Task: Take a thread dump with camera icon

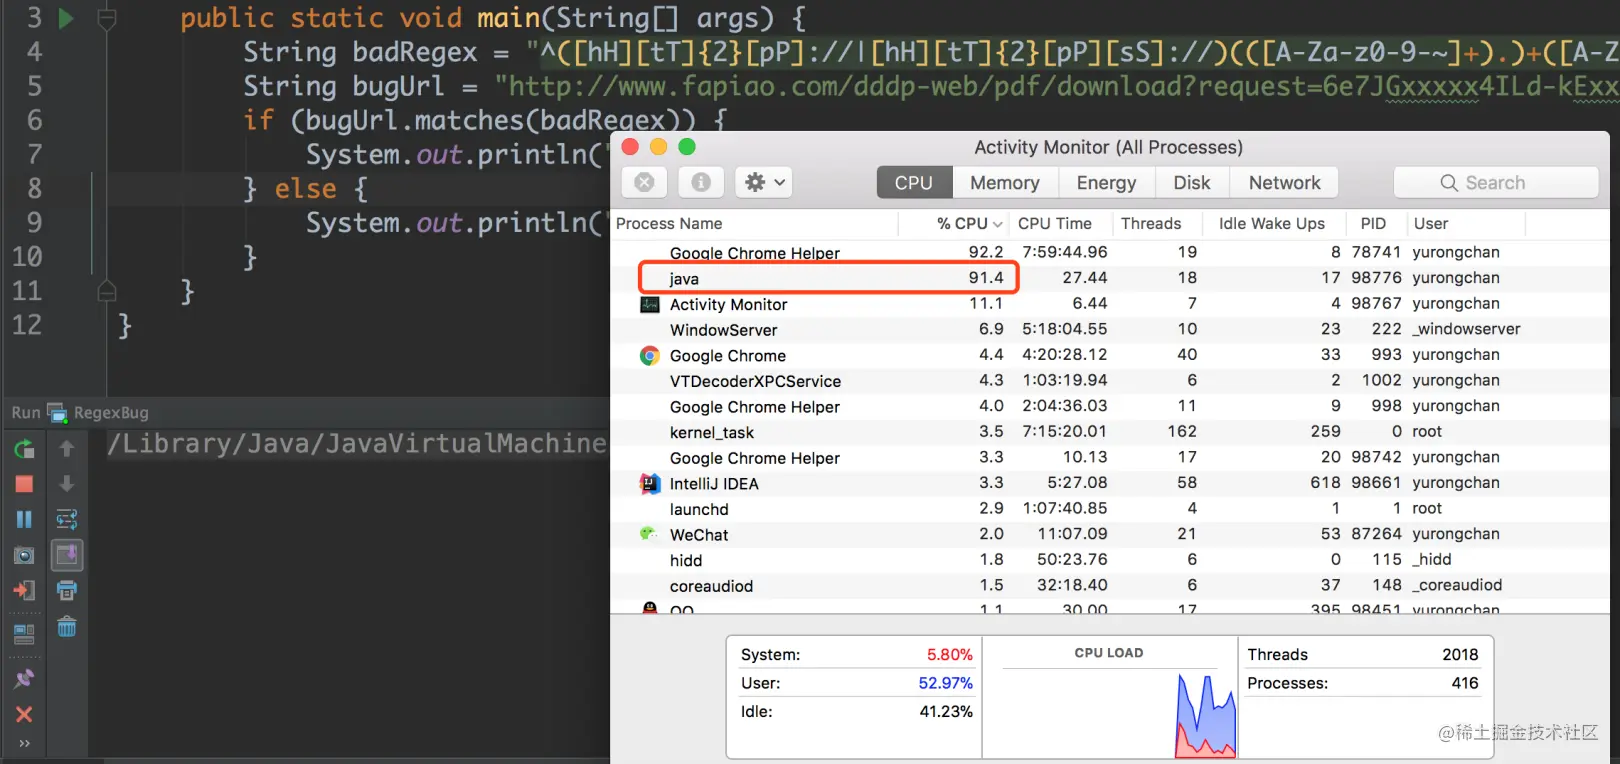Action: pos(24,555)
